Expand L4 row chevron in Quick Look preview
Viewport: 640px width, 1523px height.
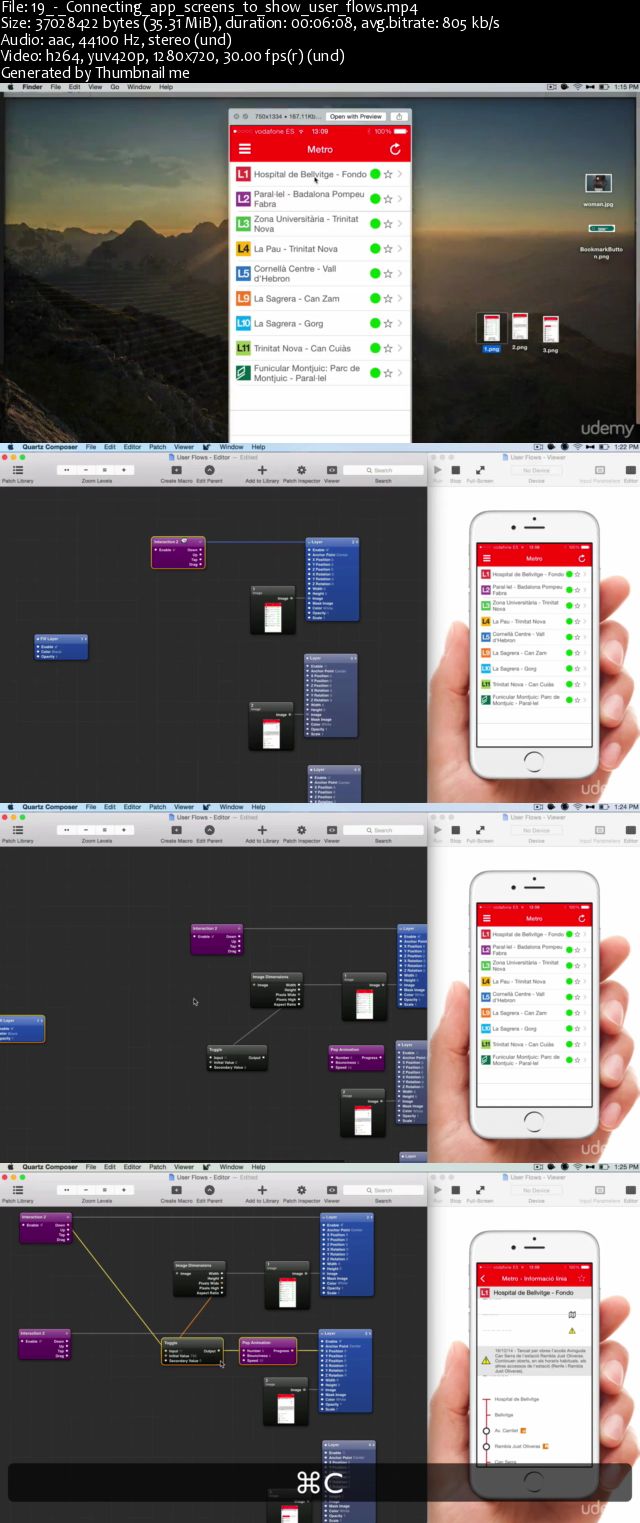pos(401,249)
